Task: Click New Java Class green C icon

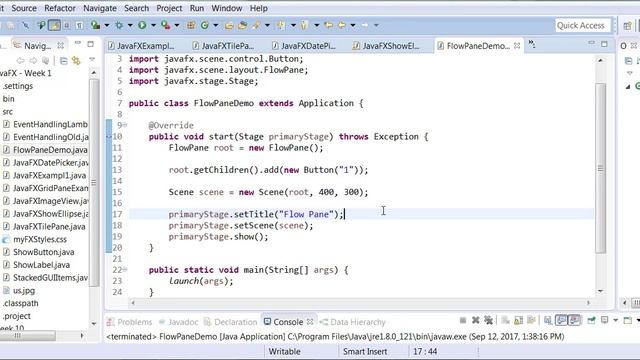Action: (x=204, y=25)
